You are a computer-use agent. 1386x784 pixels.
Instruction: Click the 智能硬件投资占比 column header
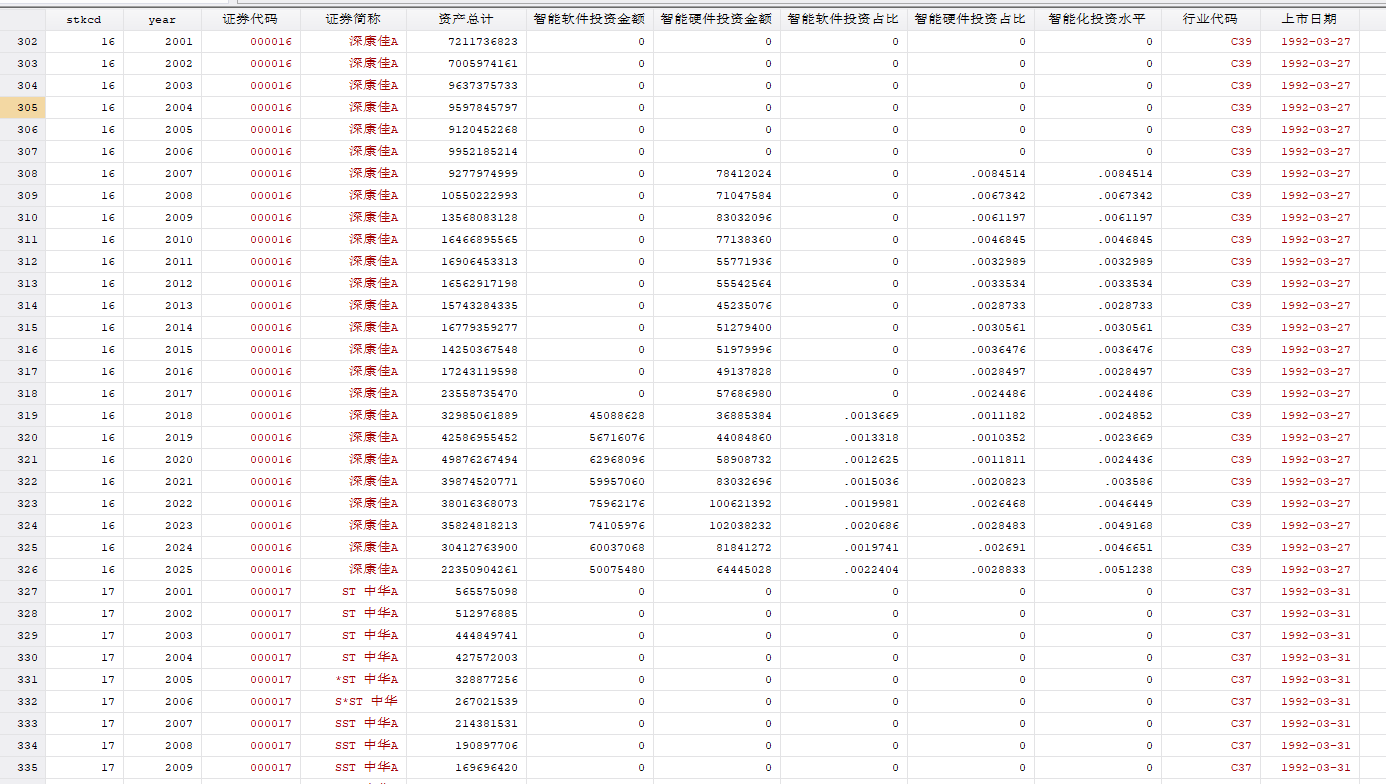pyautogui.click(x=970, y=19)
